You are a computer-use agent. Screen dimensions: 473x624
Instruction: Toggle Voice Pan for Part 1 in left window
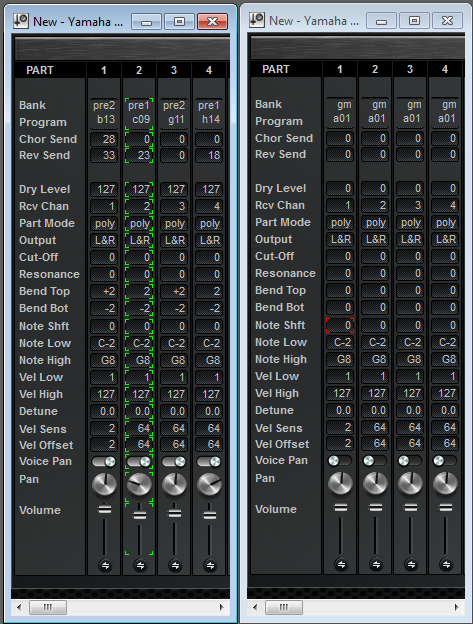[x=104, y=462]
